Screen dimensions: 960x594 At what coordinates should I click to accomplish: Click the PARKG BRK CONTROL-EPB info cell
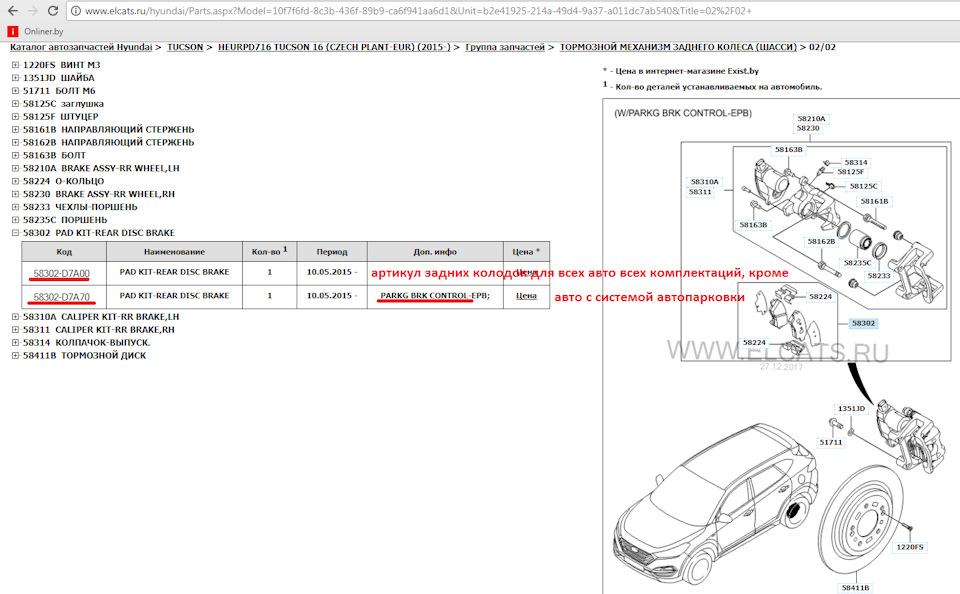click(435, 296)
